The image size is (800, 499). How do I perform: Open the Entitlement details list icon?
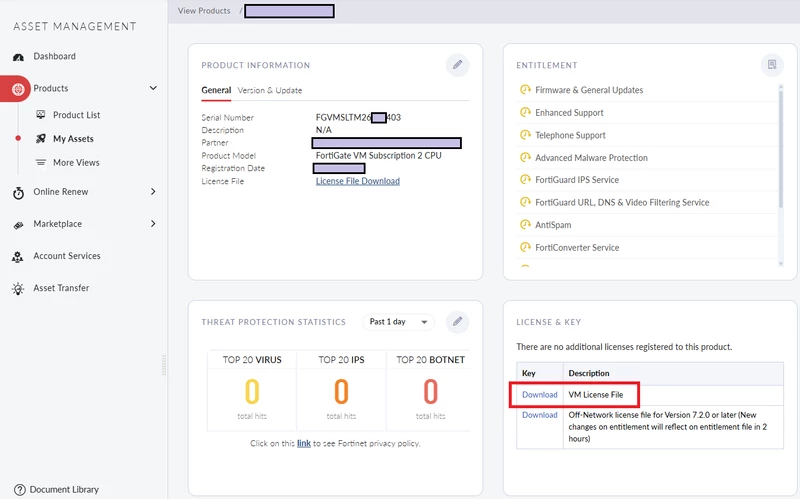coord(772,65)
